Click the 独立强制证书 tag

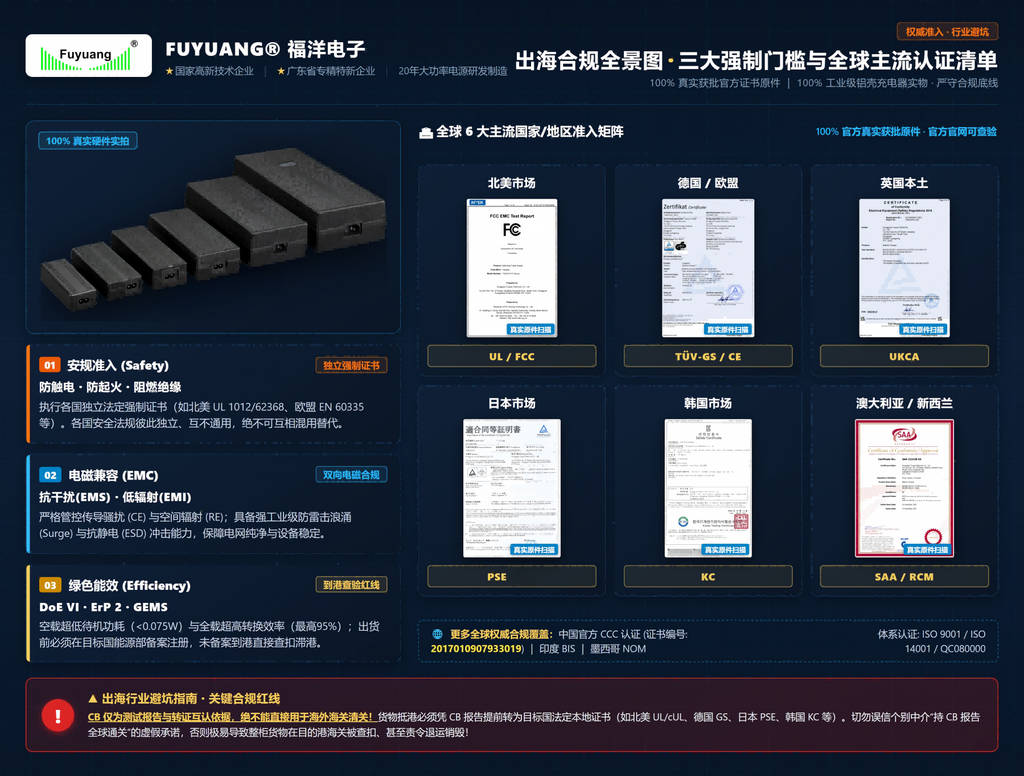coord(351,365)
